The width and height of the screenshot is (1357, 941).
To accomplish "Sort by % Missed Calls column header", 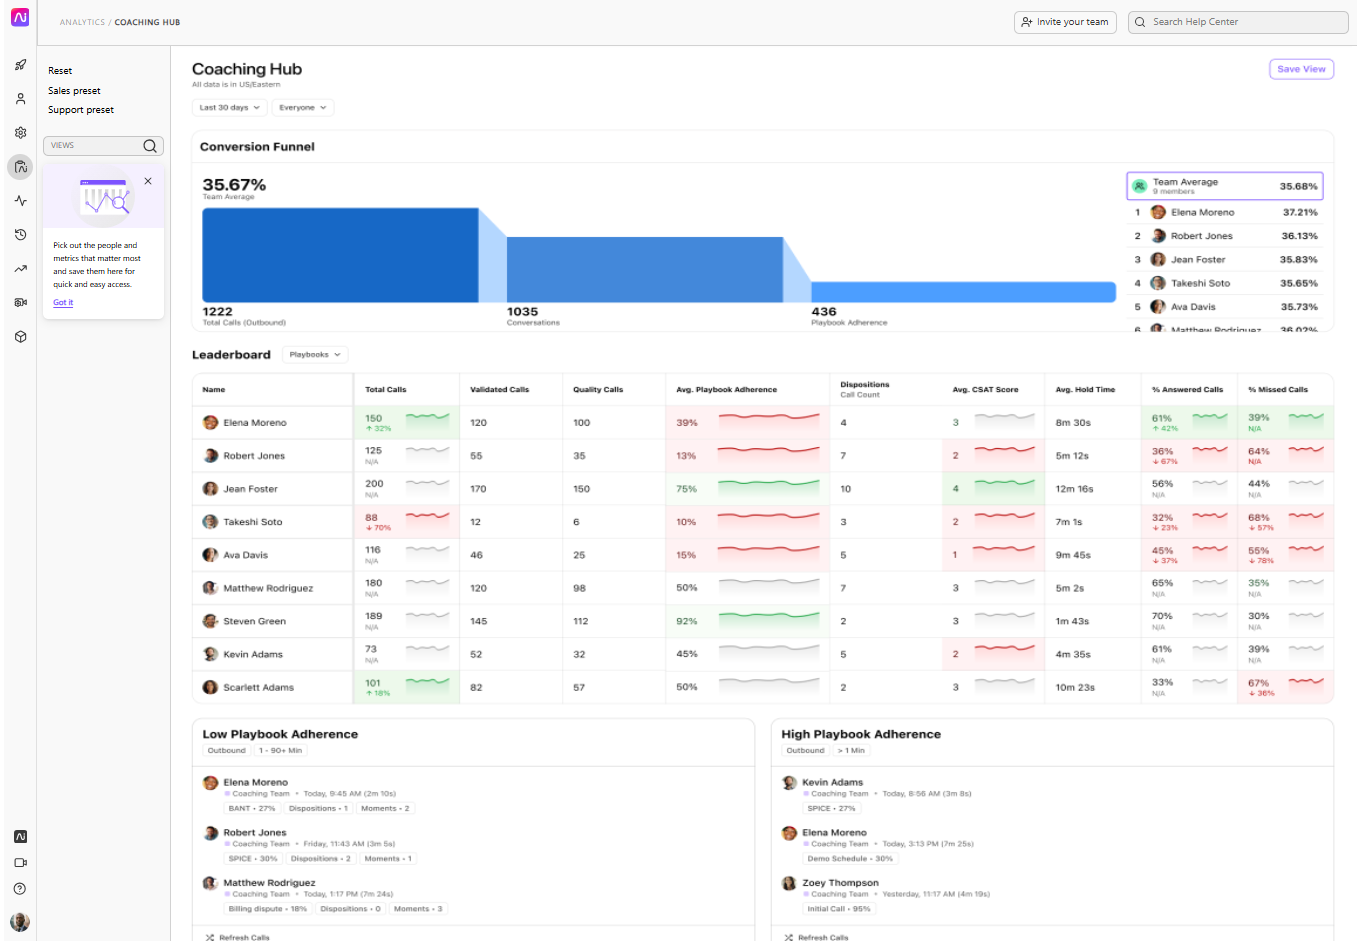I will point(1278,390).
